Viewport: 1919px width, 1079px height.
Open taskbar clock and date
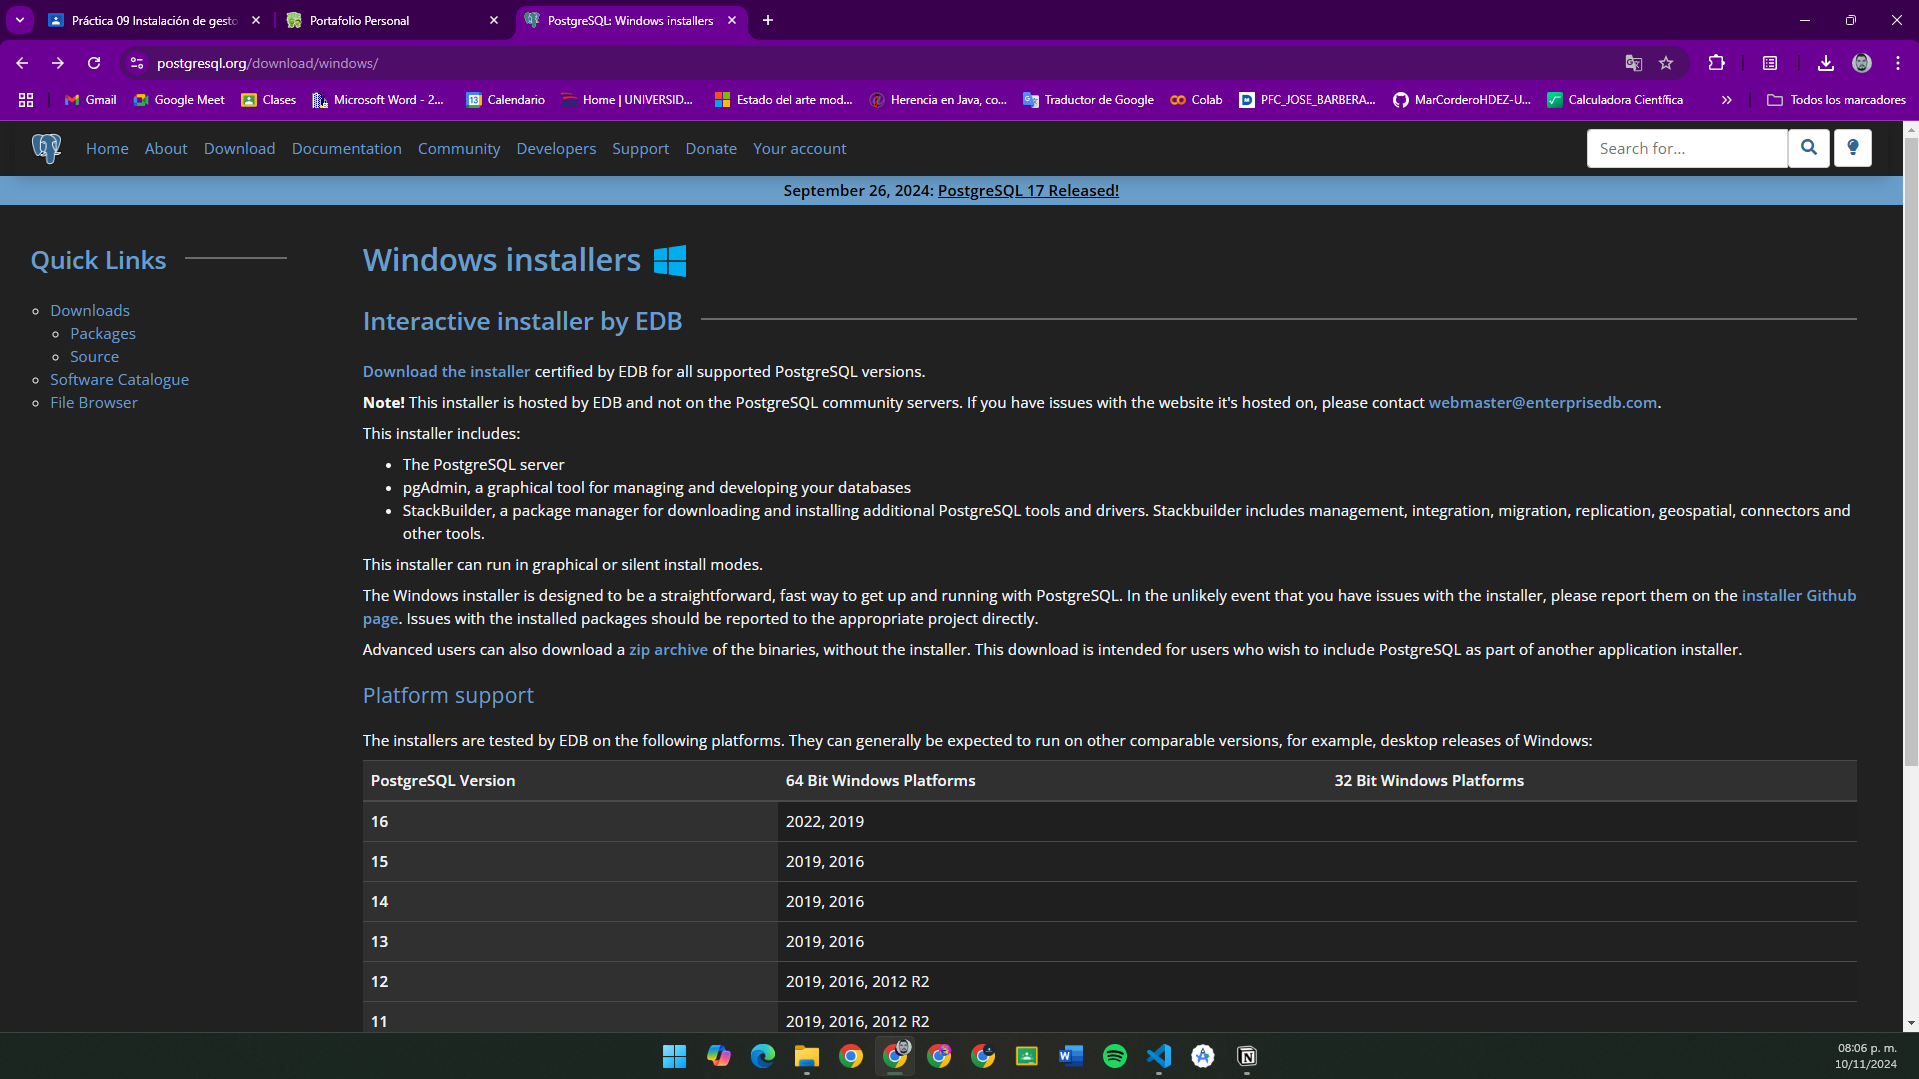pyautogui.click(x=1866, y=1056)
